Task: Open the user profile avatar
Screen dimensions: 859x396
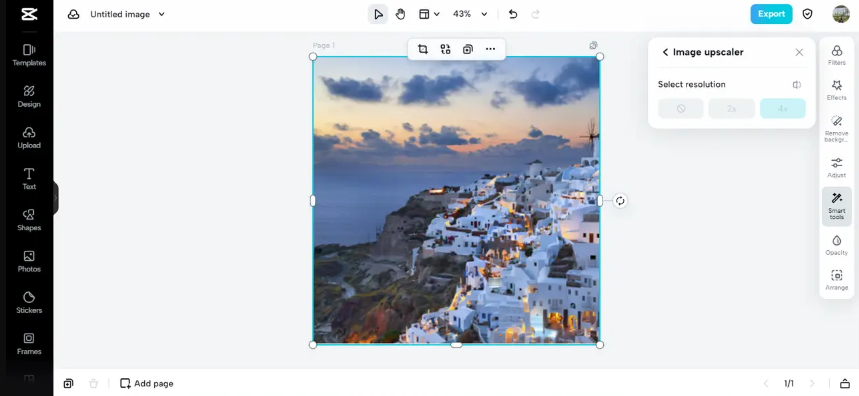Action: pyautogui.click(x=840, y=14)
